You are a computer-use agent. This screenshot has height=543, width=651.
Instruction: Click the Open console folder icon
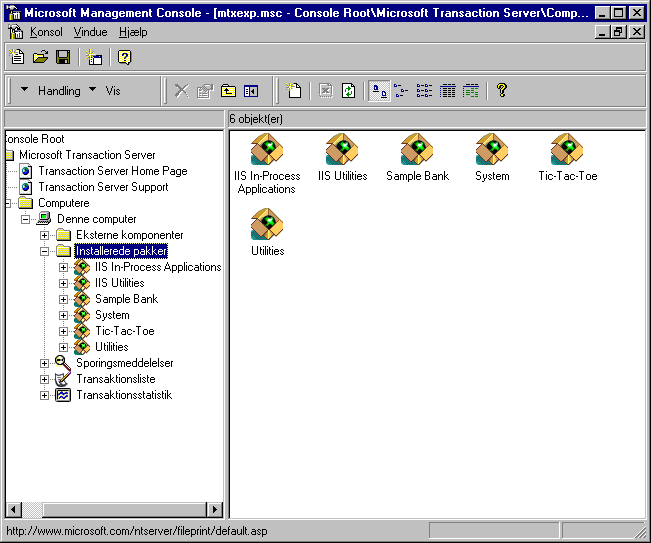pyautogui.click(x=40, y=57)
